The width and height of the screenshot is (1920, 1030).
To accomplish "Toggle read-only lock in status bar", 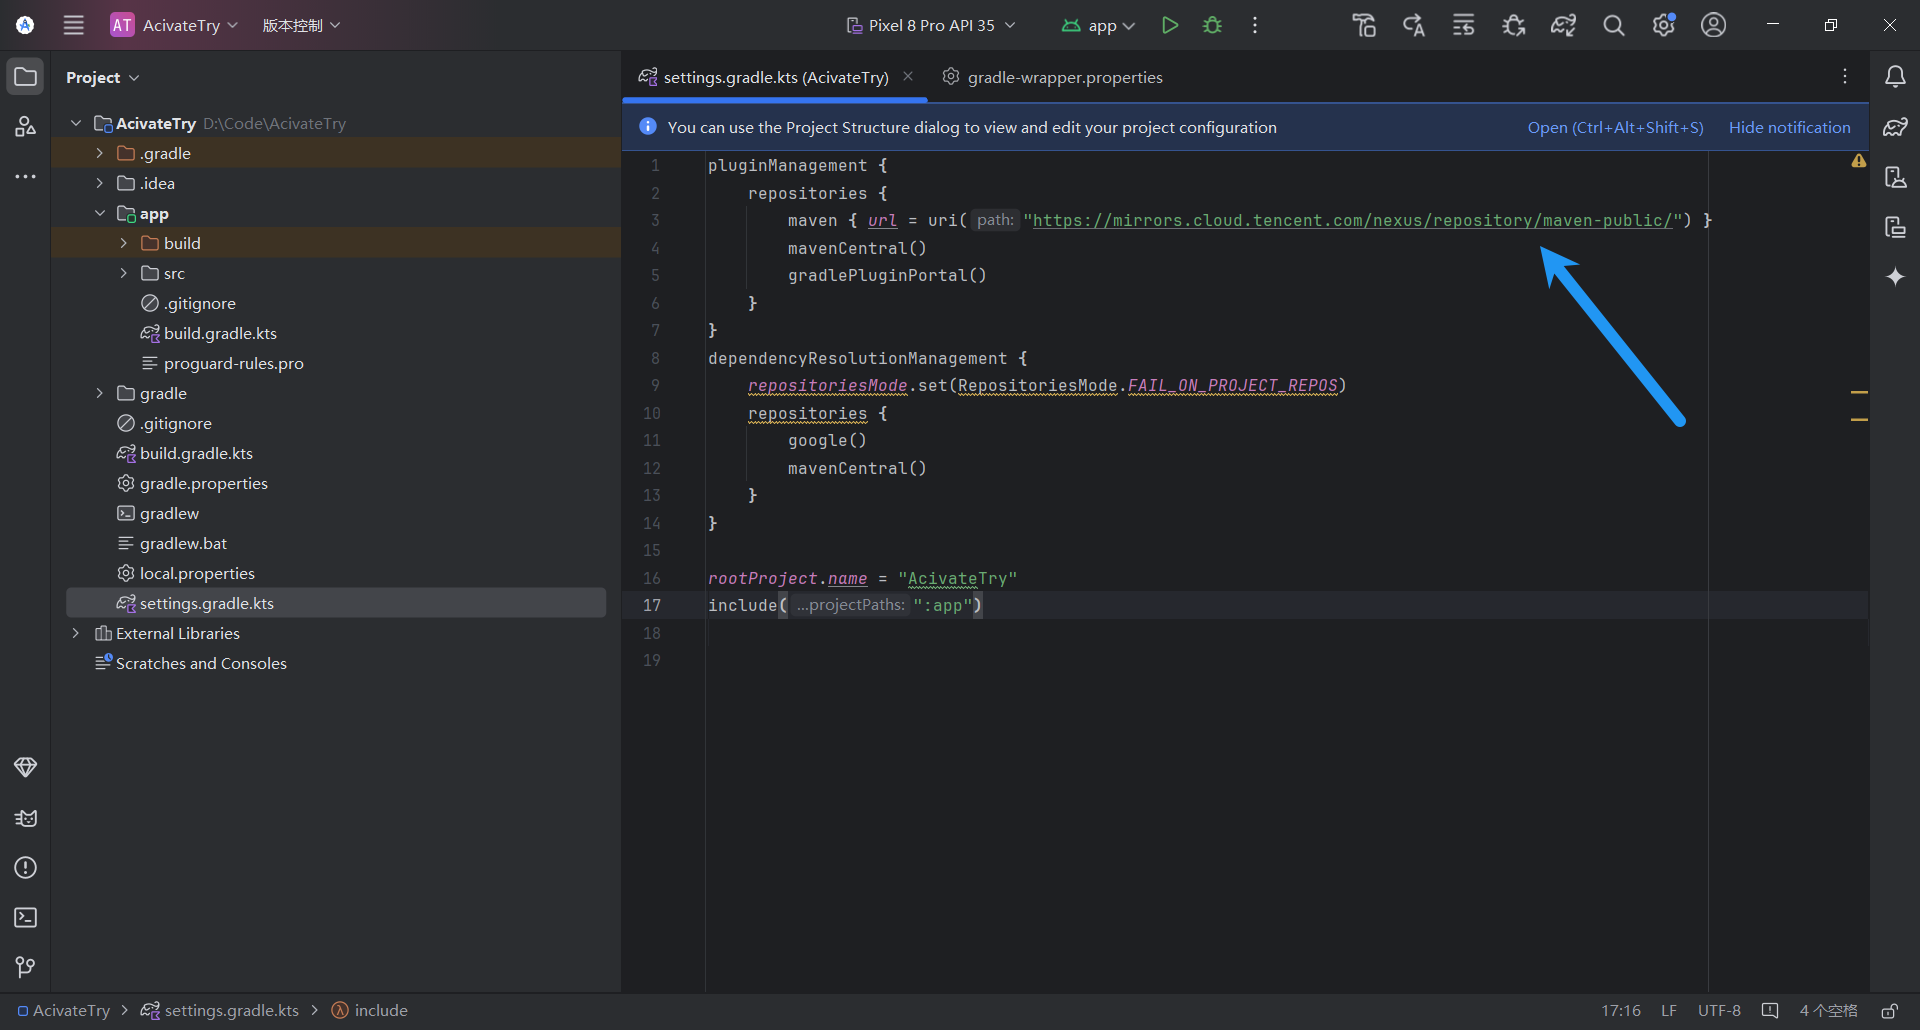I will tap(1889, 1010).
